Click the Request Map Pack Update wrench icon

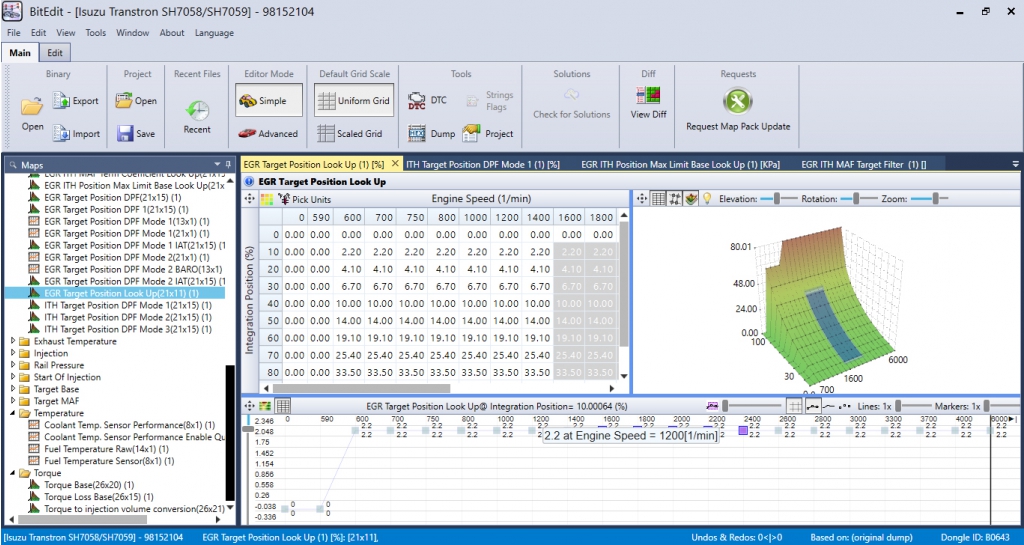point(738,101)
